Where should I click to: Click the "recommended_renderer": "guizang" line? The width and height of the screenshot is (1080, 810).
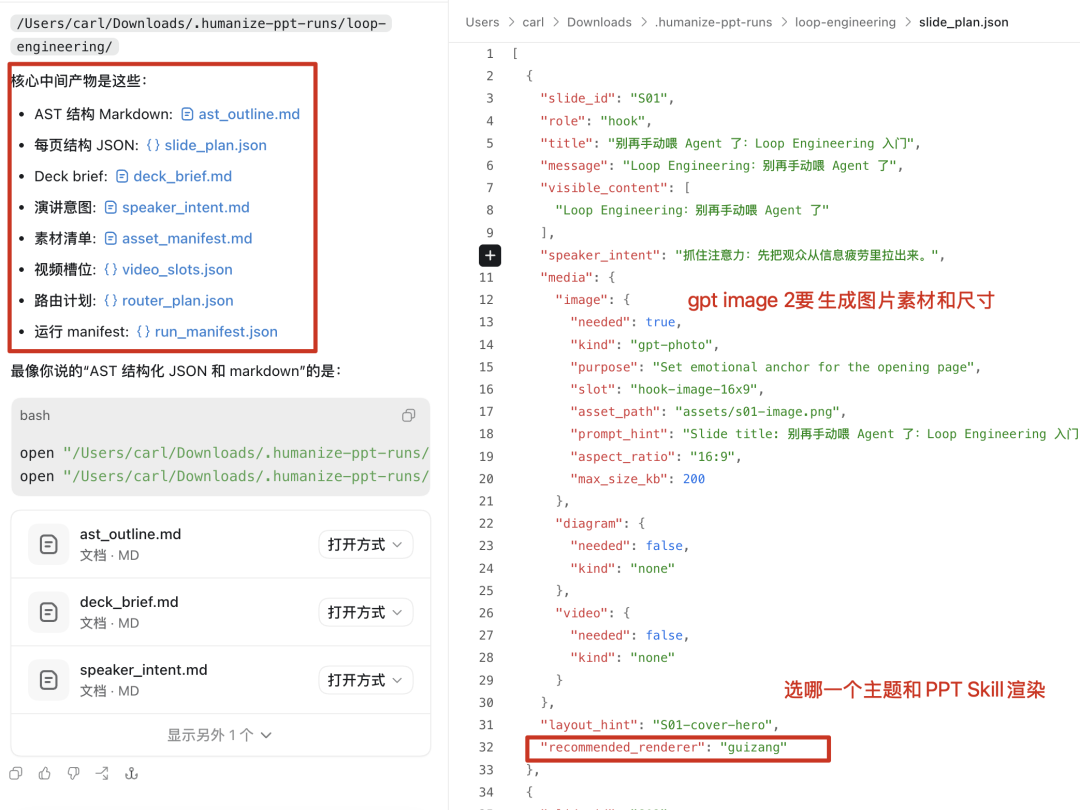664,747
